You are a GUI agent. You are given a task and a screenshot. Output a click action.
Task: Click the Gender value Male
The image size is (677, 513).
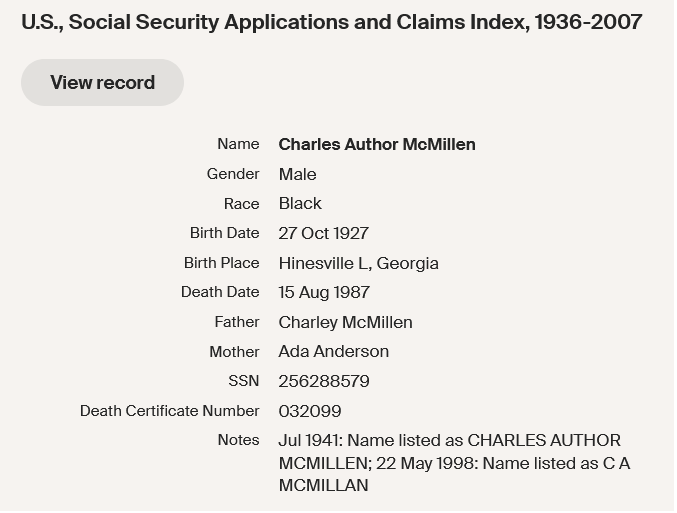[x=297, y=174]
